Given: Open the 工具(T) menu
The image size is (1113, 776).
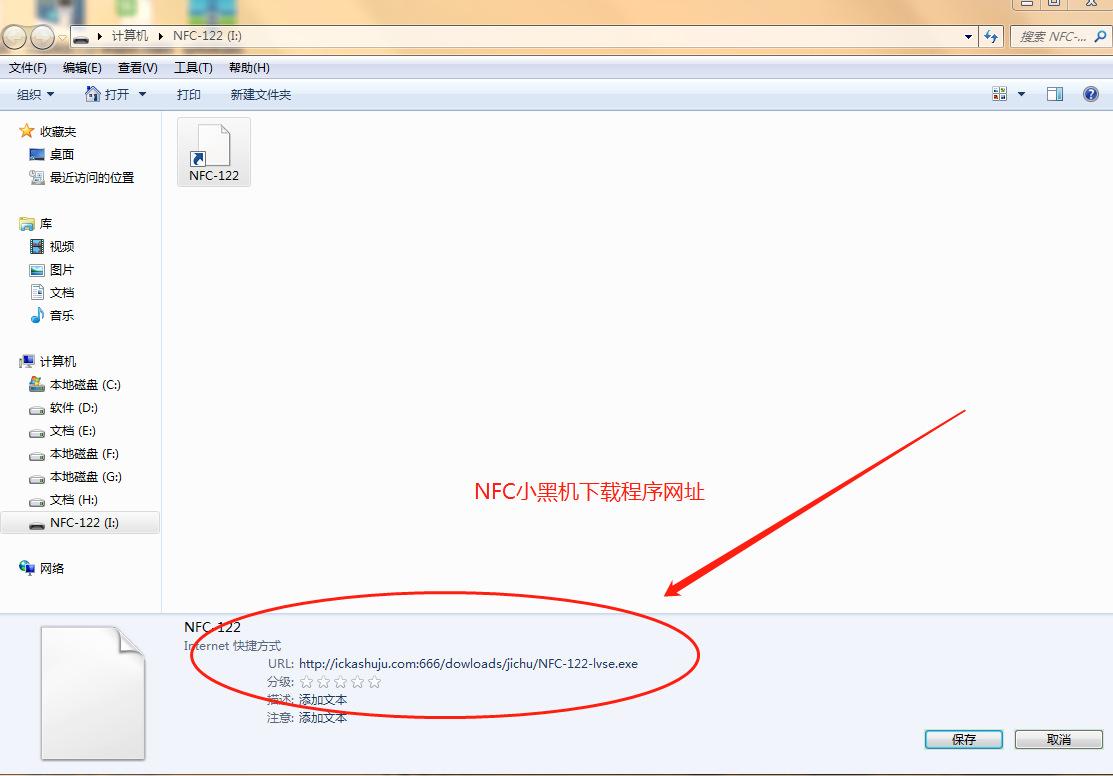Looking at the screenshot, I should coord(193,68).
